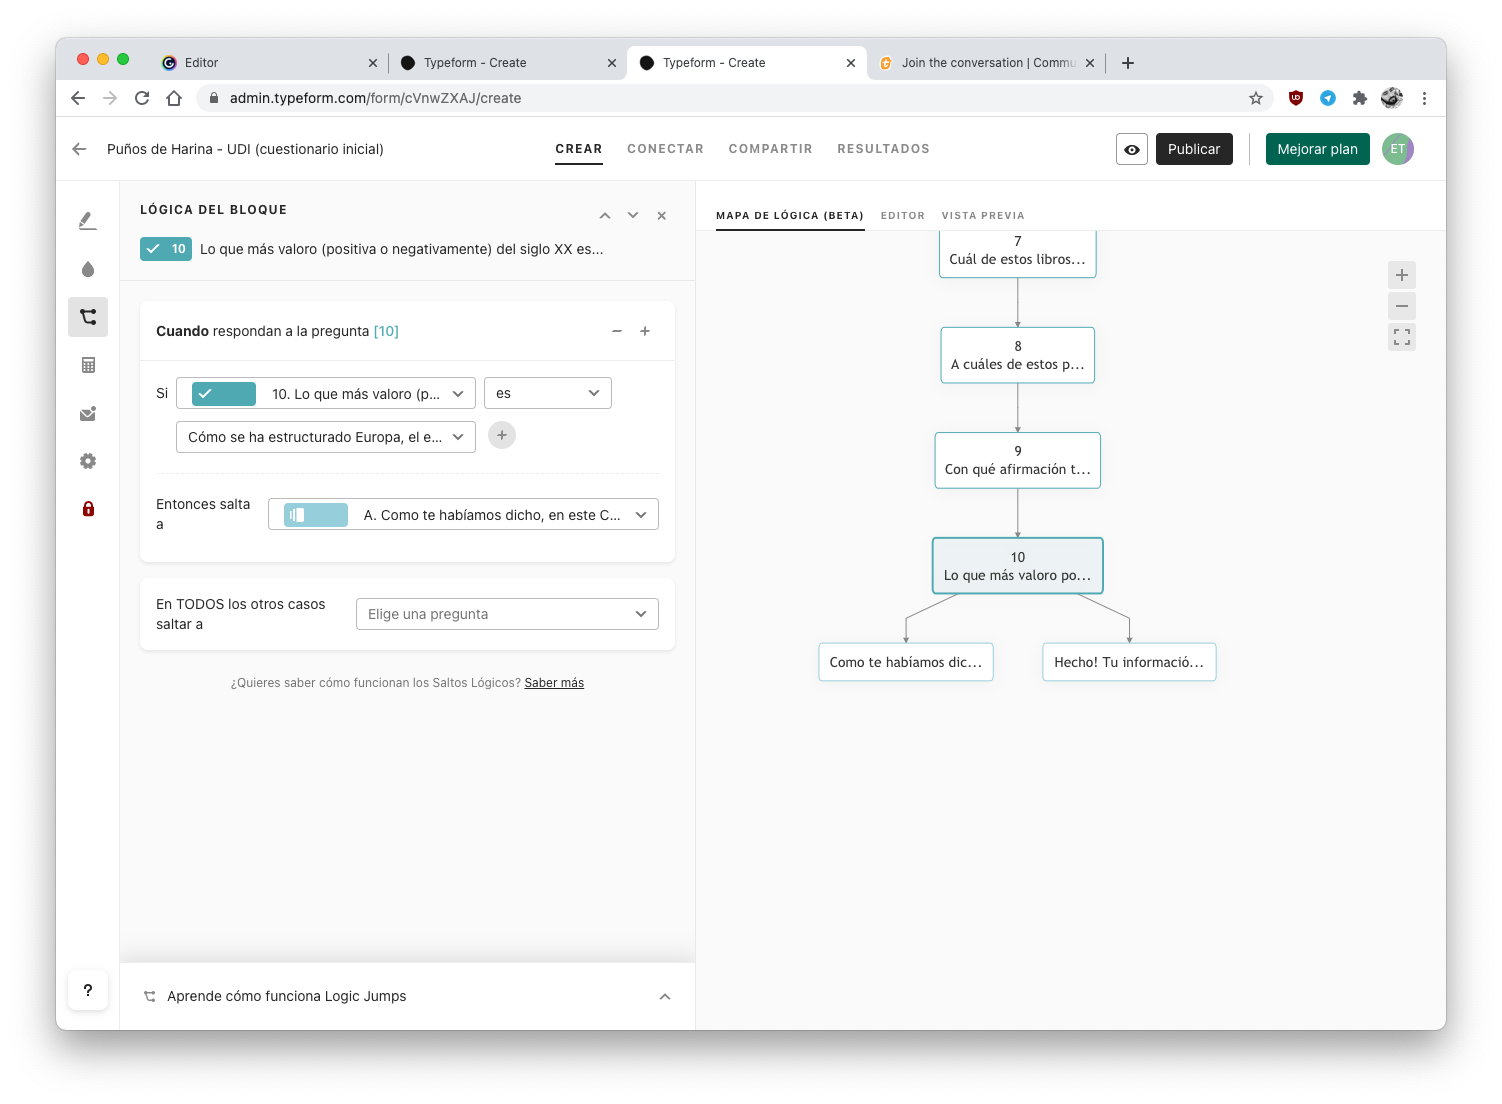Open the uBlock shield extension icon
This screenshot has width=1502, height=1104.
pos(1296,98)
